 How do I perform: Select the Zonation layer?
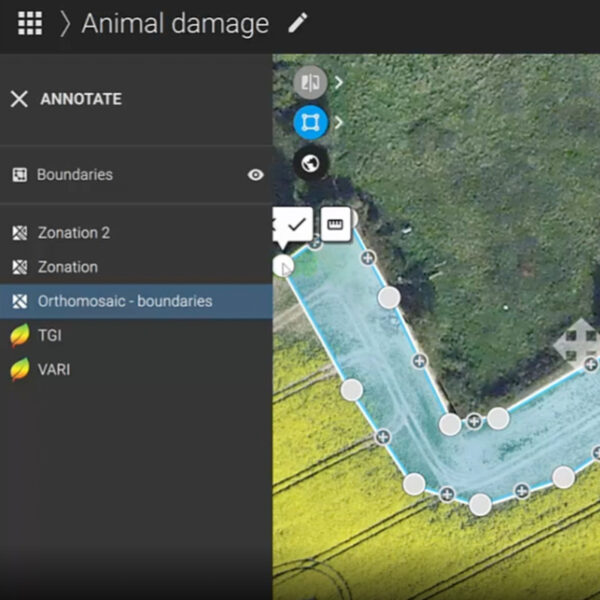[x=67, y=267]
